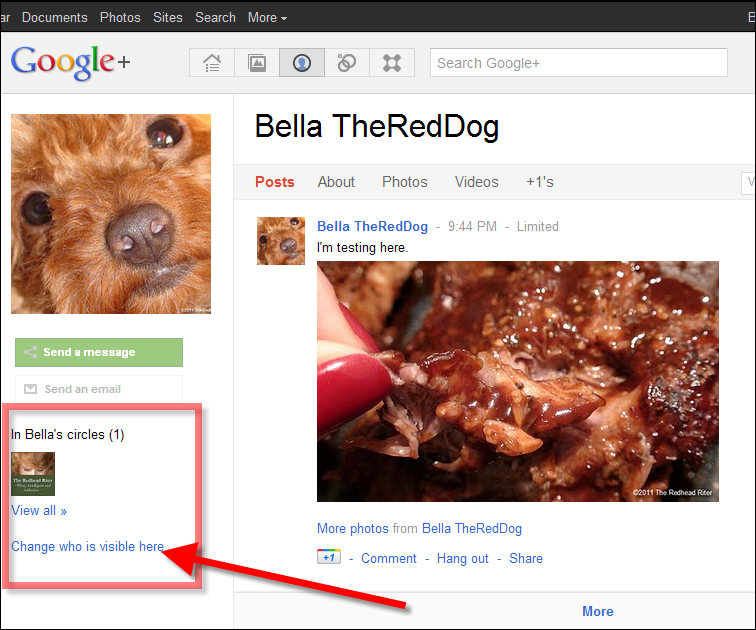756x630 pixels.
Task: Switch to the About tab
Action: 336,182
